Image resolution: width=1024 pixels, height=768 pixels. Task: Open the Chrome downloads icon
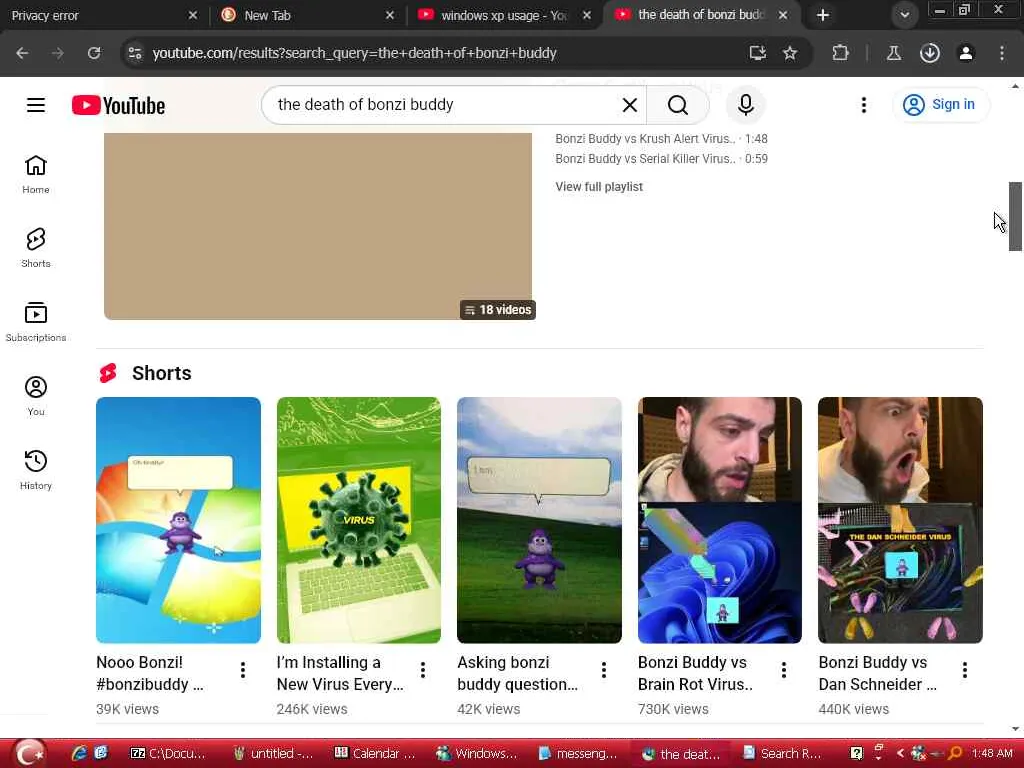930,53
